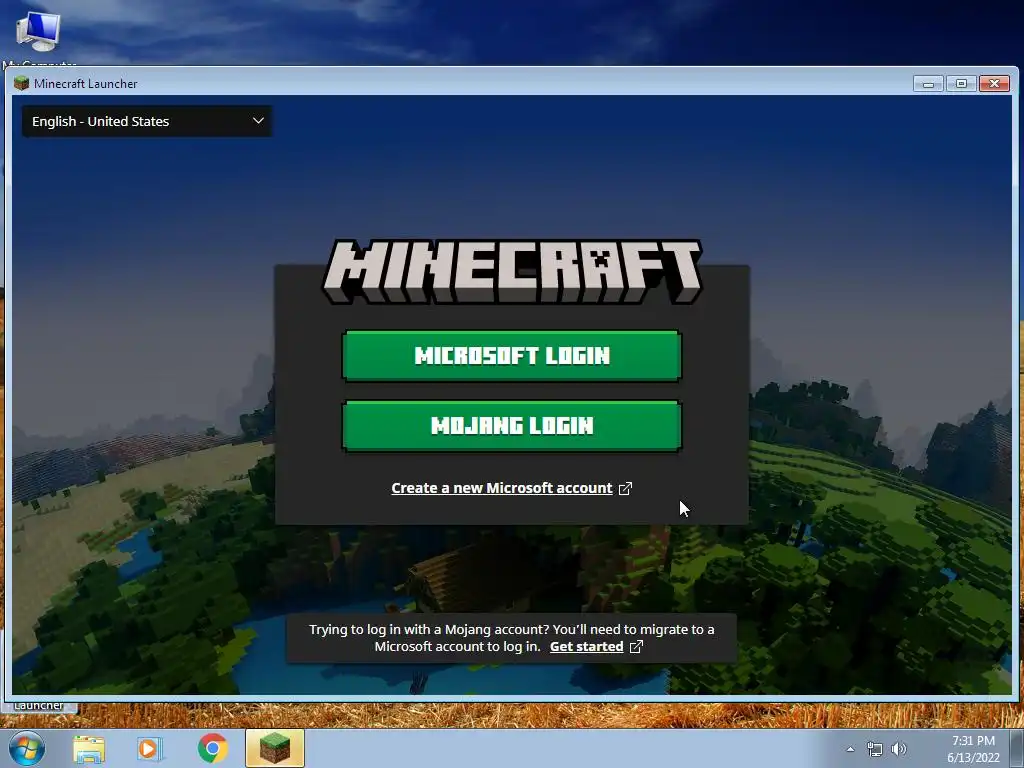The width and height of the screenshot is (1024, 768).
Task: Click the Minecraft Launcher window title text
Action: 86,84
